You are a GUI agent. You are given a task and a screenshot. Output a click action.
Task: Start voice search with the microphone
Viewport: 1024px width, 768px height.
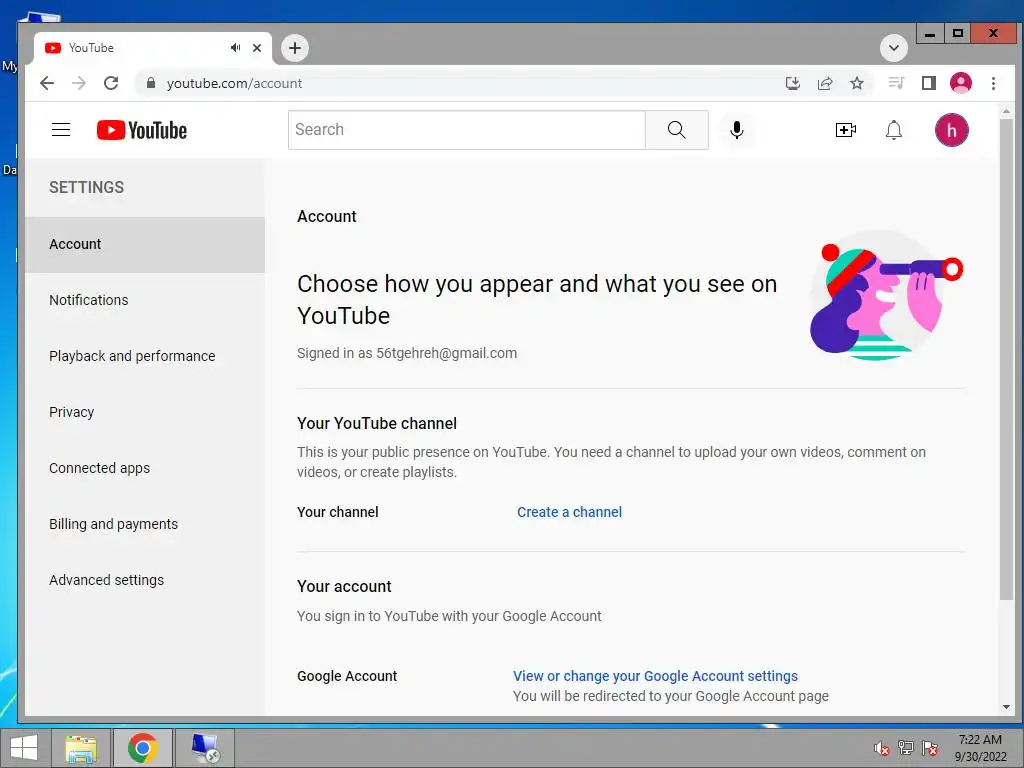click(x=737, y=130)
